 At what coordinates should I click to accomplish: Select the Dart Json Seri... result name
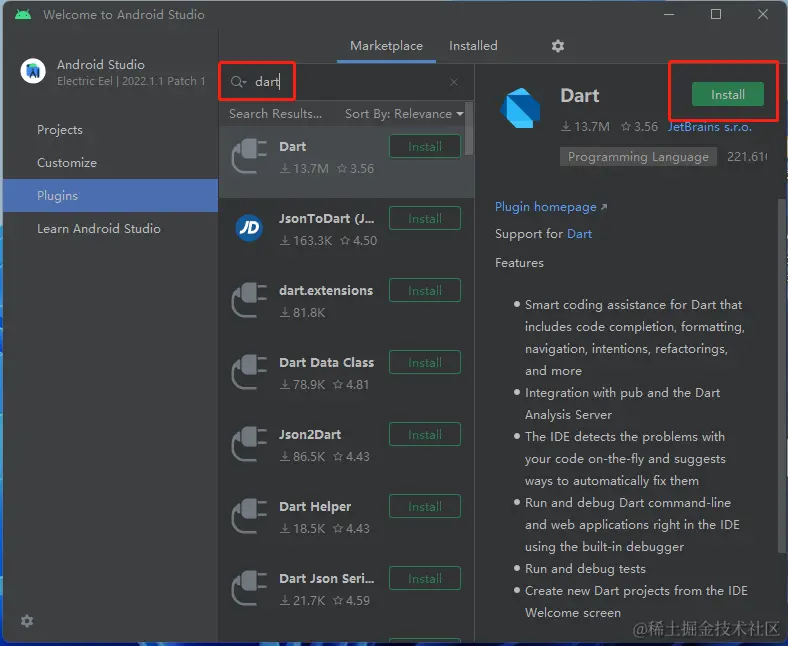point(327,578)
